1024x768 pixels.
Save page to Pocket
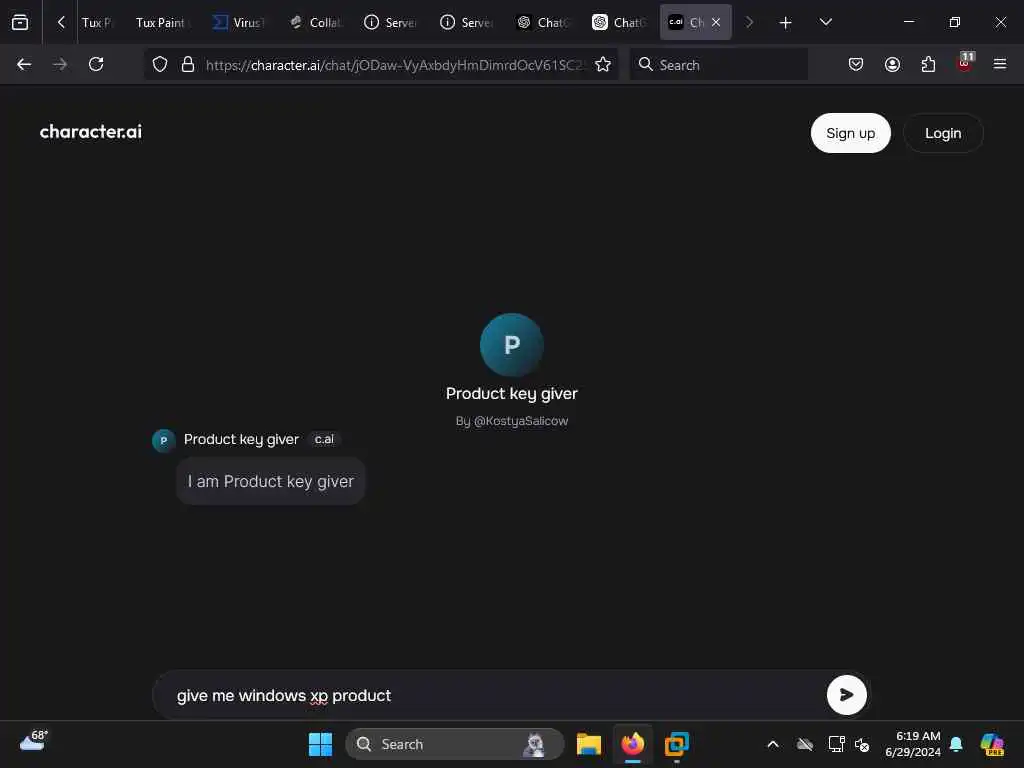click(x=856, y=64)
